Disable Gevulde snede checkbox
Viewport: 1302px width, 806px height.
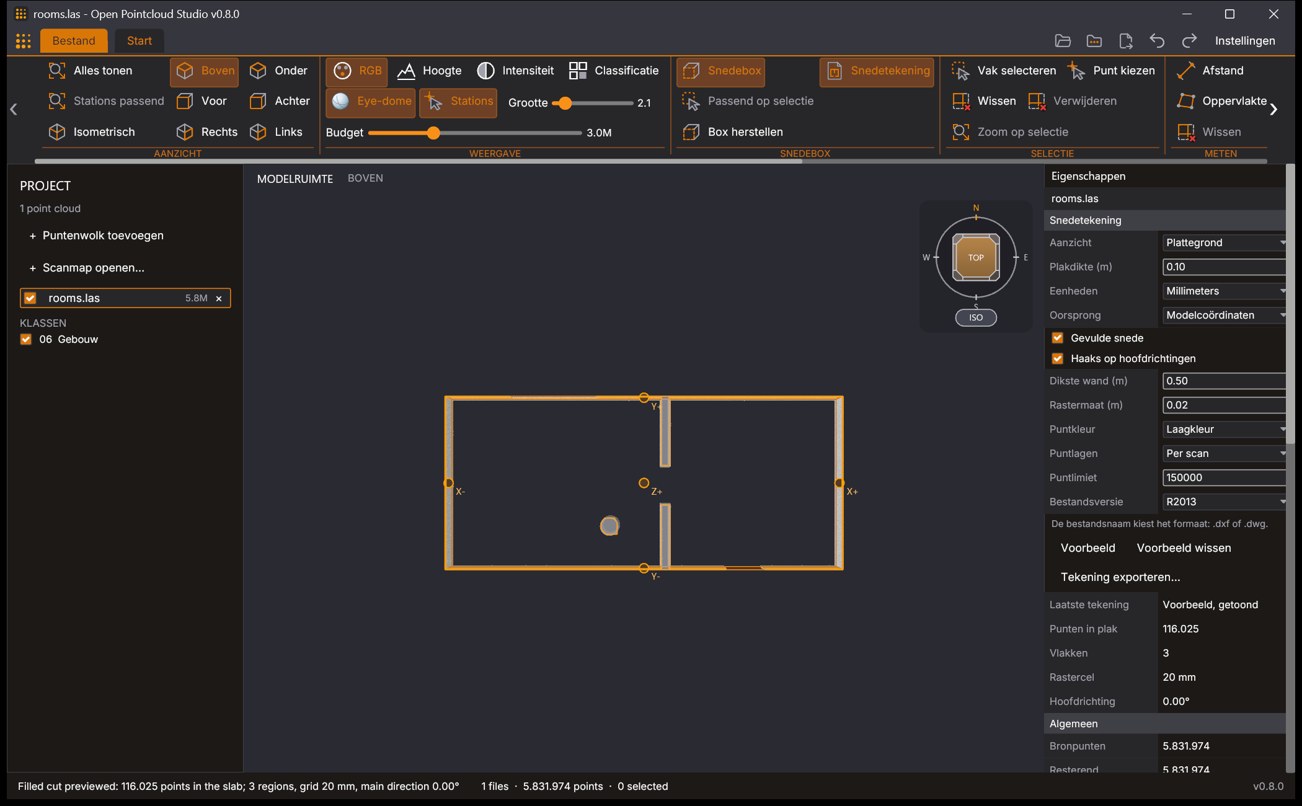1057,338
